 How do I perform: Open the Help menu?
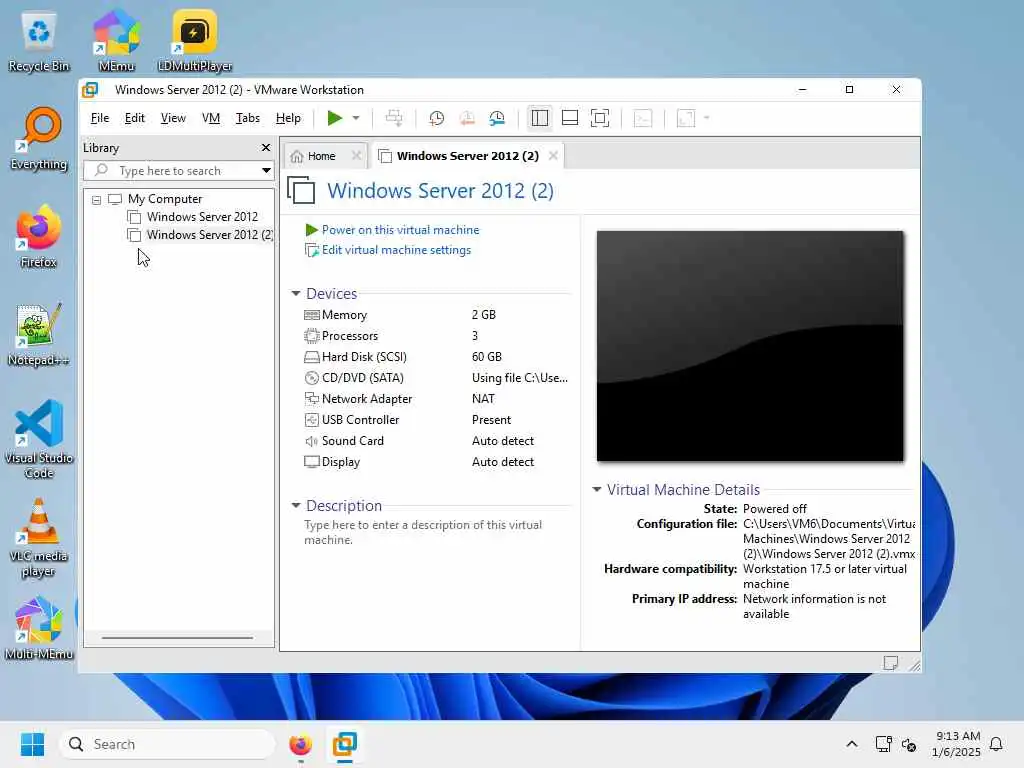[x=288, y=118]
